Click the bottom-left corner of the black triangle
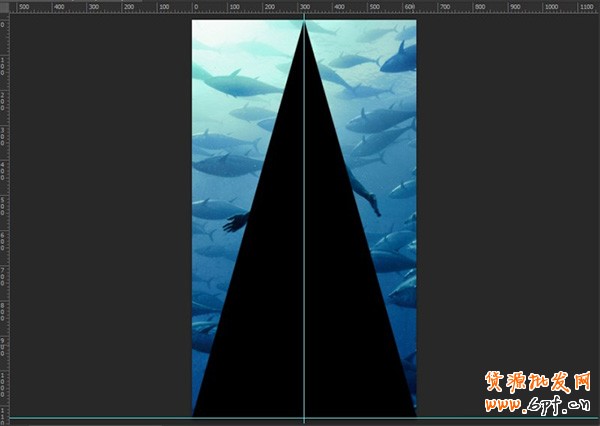The width and height of the screenshot is (600, 426). coord(194,414)
